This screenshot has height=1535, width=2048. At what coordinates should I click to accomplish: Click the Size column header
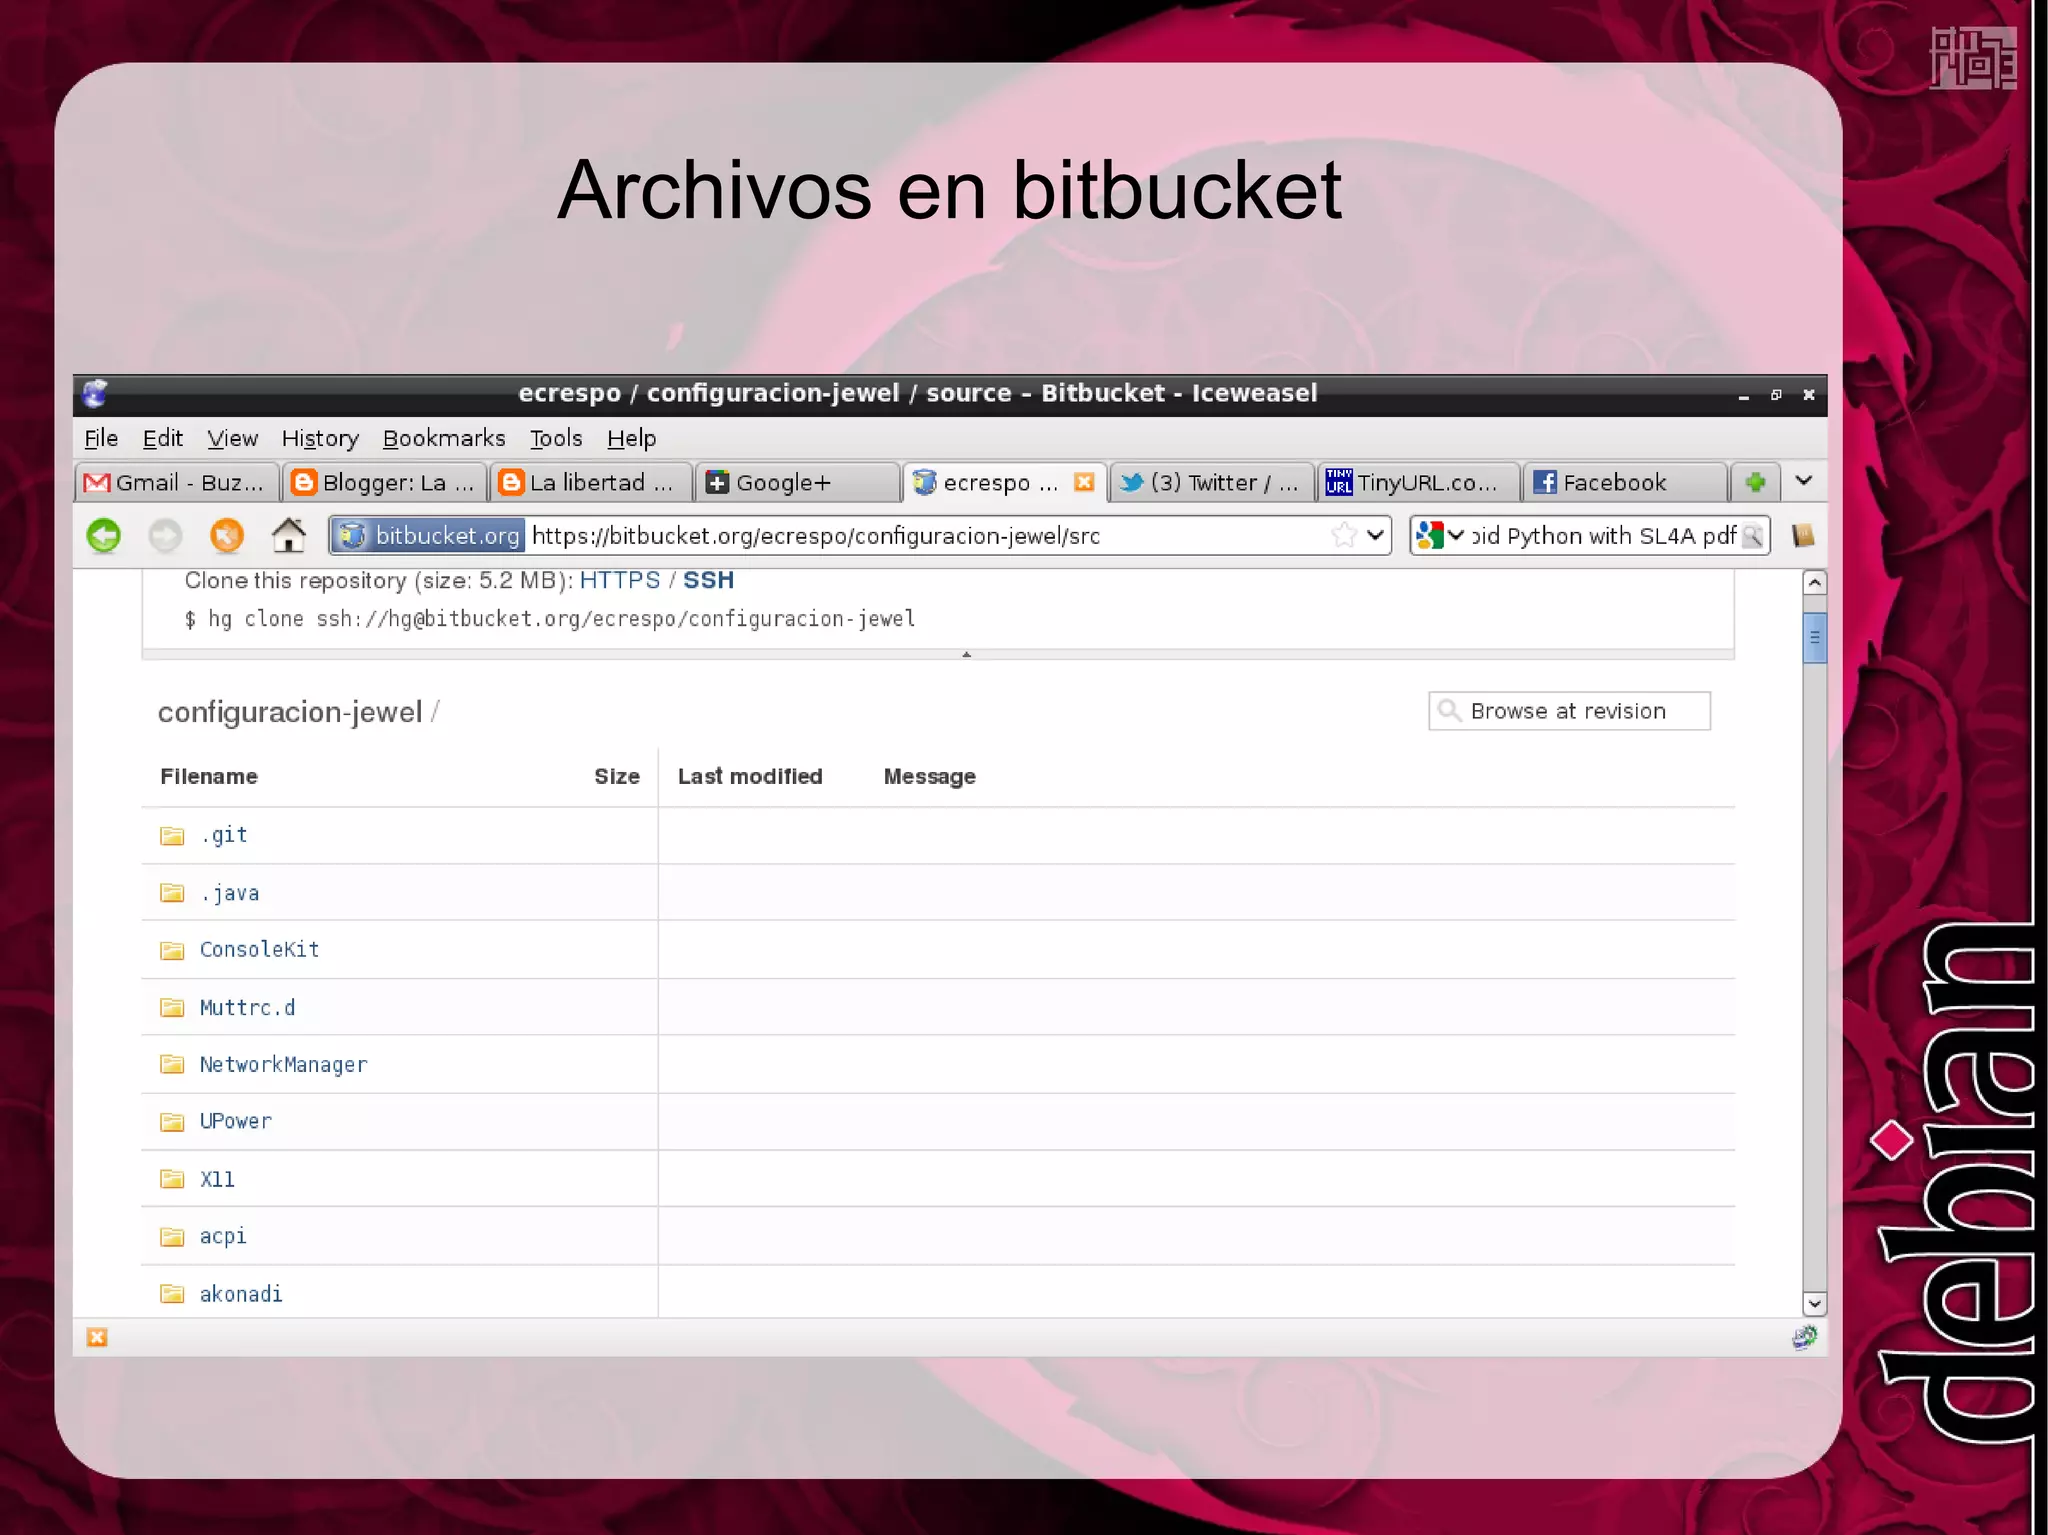click(617, 776)
